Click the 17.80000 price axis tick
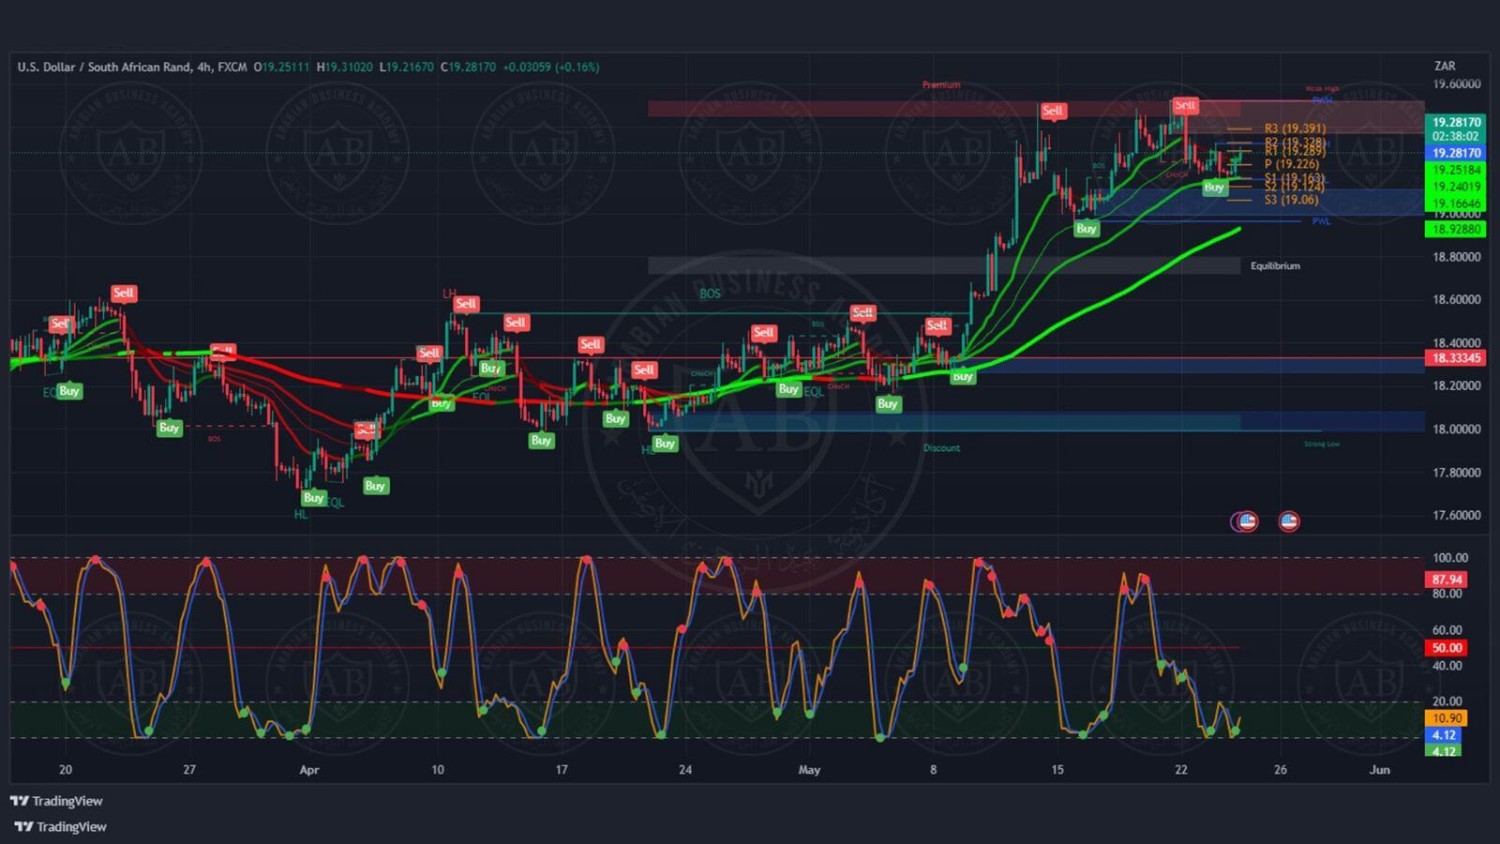 tap(1457, 473)
